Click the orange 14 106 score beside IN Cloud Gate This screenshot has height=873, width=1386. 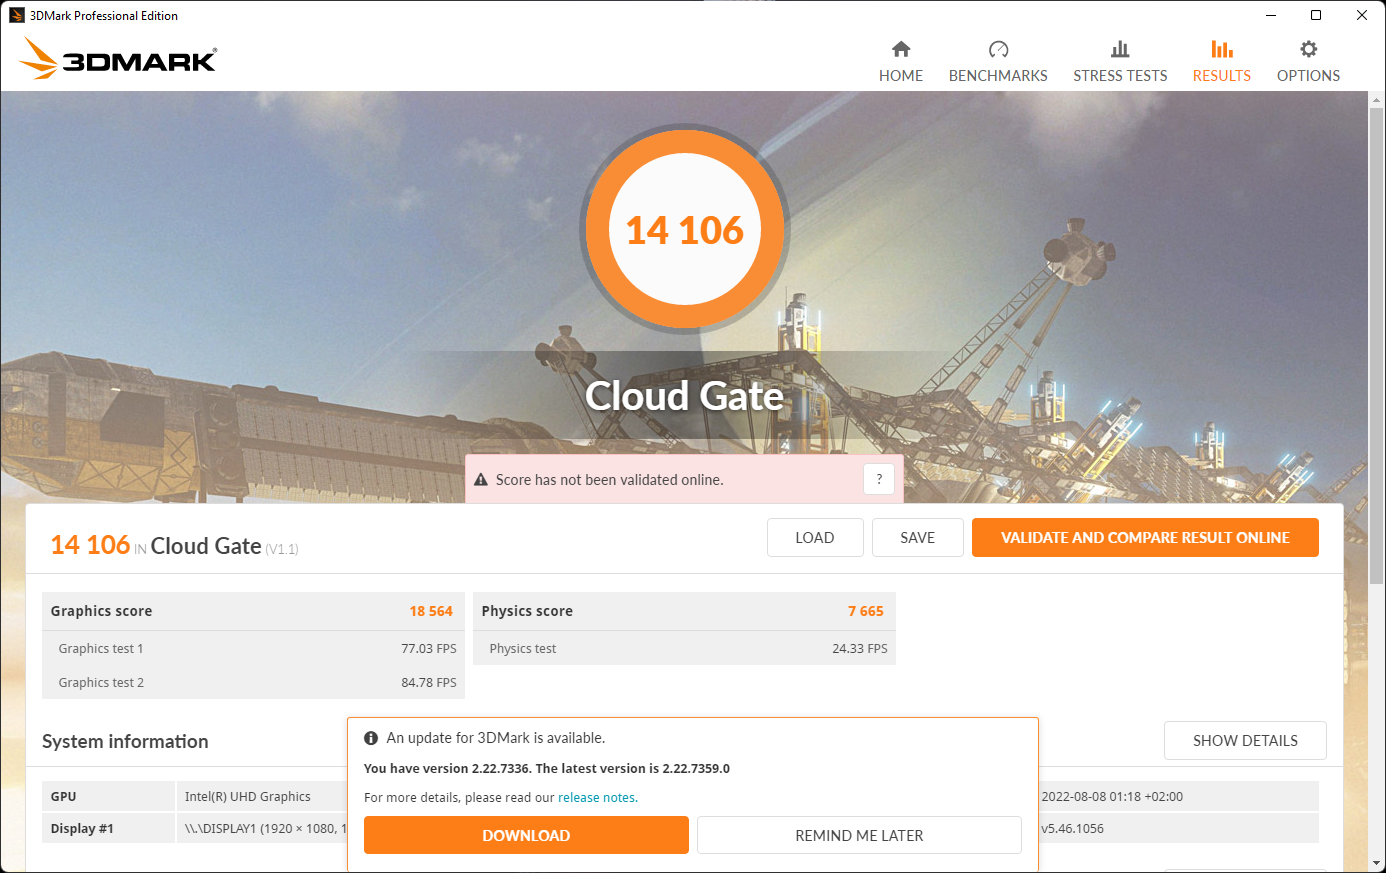[90, 545]
